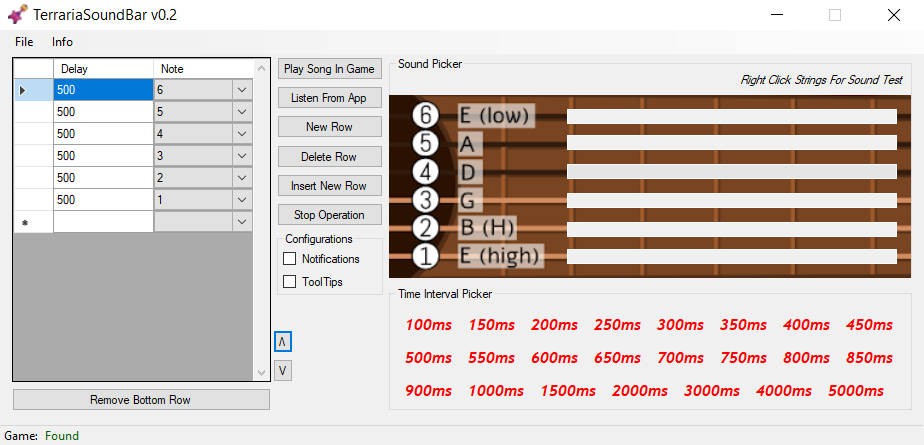924x445 pixels.
Task: Pick the 350ms time interval
Action: [x=743, y=325]
